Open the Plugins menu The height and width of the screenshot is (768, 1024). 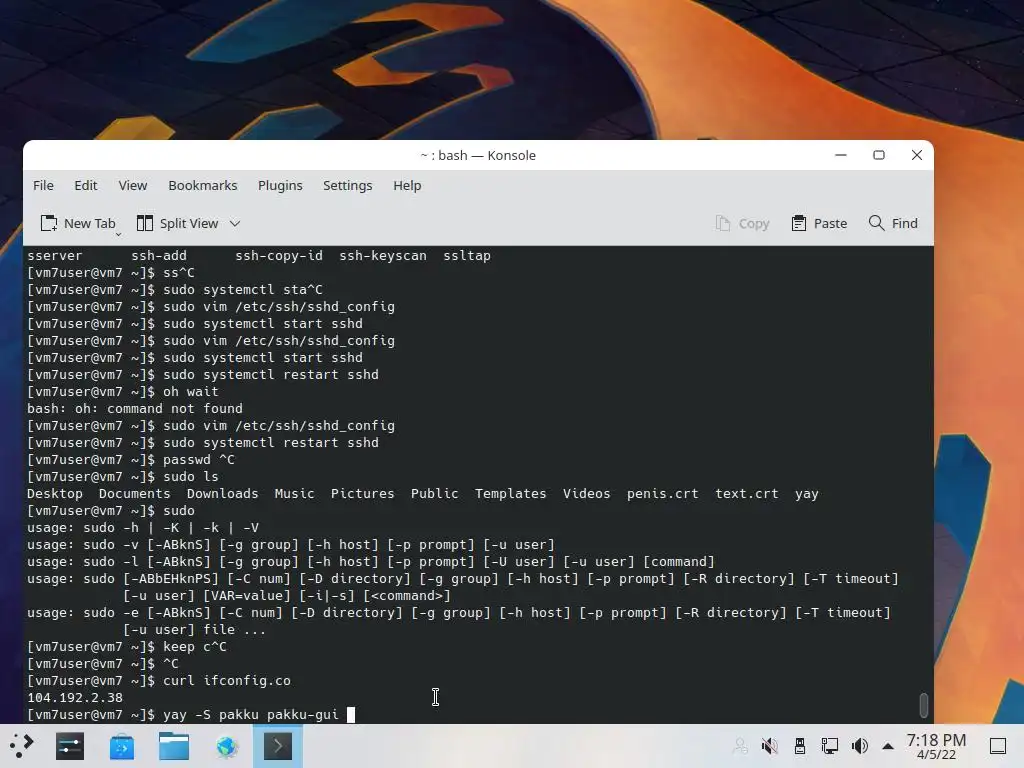pyautogui.click(x=280, y=185)
